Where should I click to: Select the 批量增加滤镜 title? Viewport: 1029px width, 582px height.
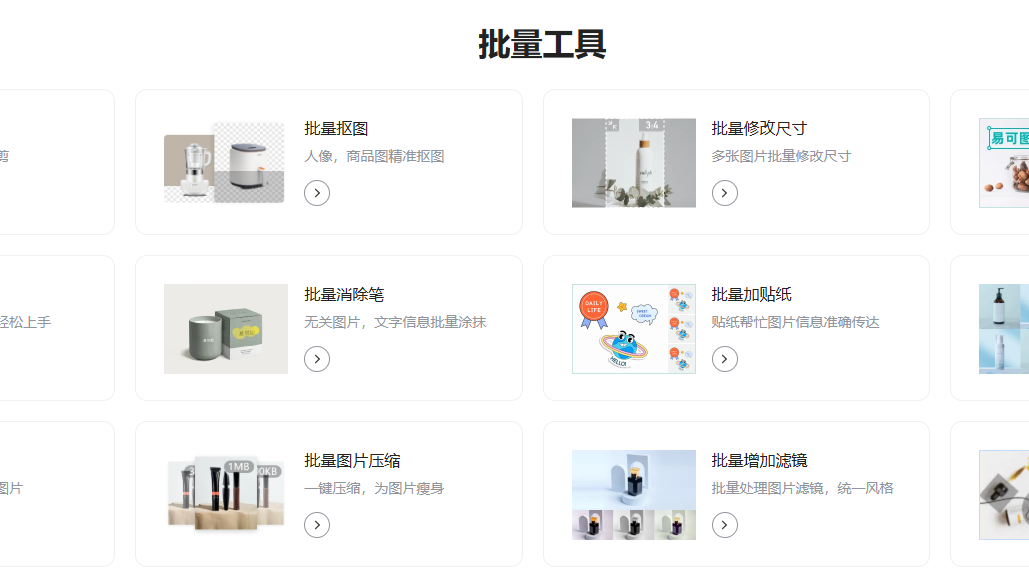(759, 461)
